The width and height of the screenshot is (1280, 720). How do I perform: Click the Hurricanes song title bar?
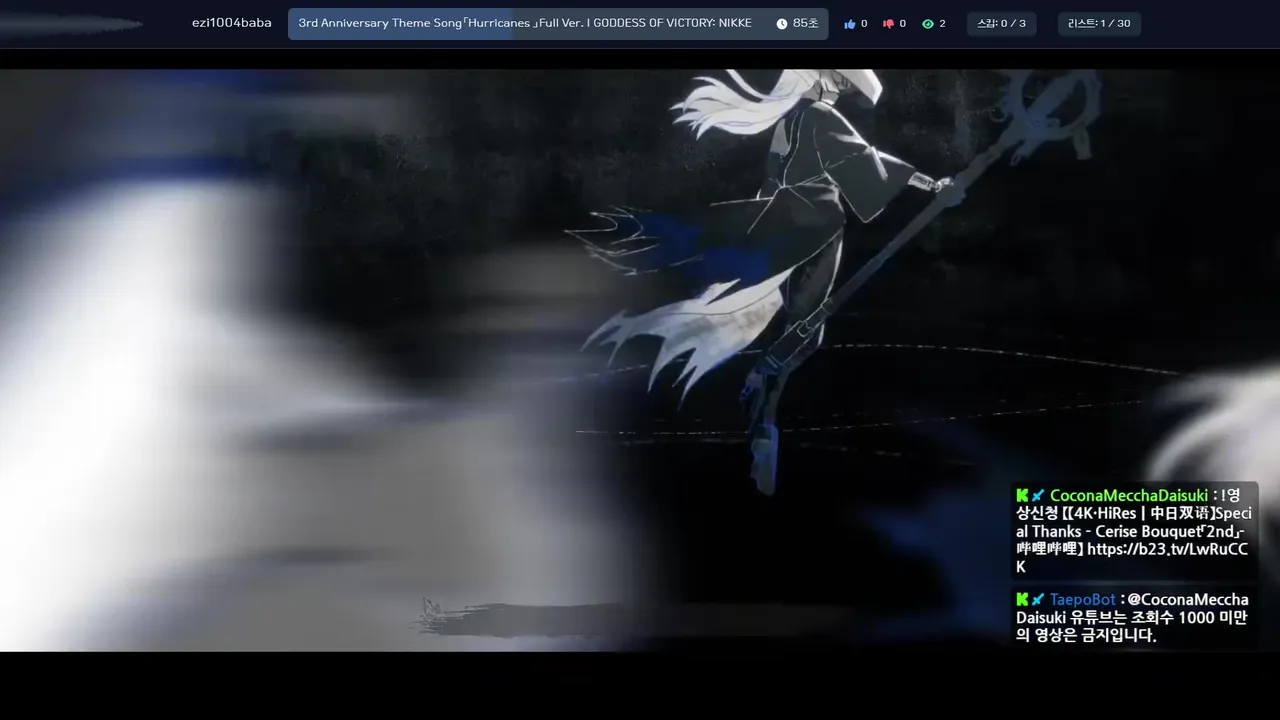tap(558, 24)
